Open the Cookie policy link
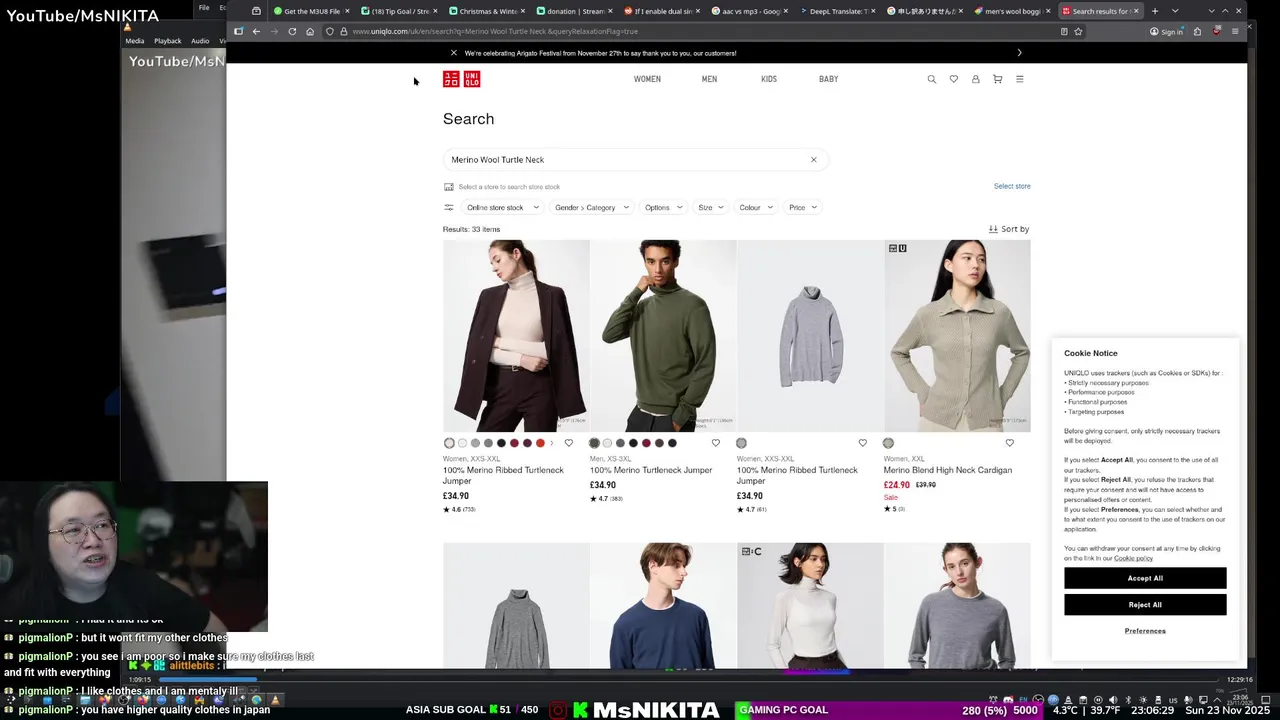1280x720 pixels. point(1133,558)
